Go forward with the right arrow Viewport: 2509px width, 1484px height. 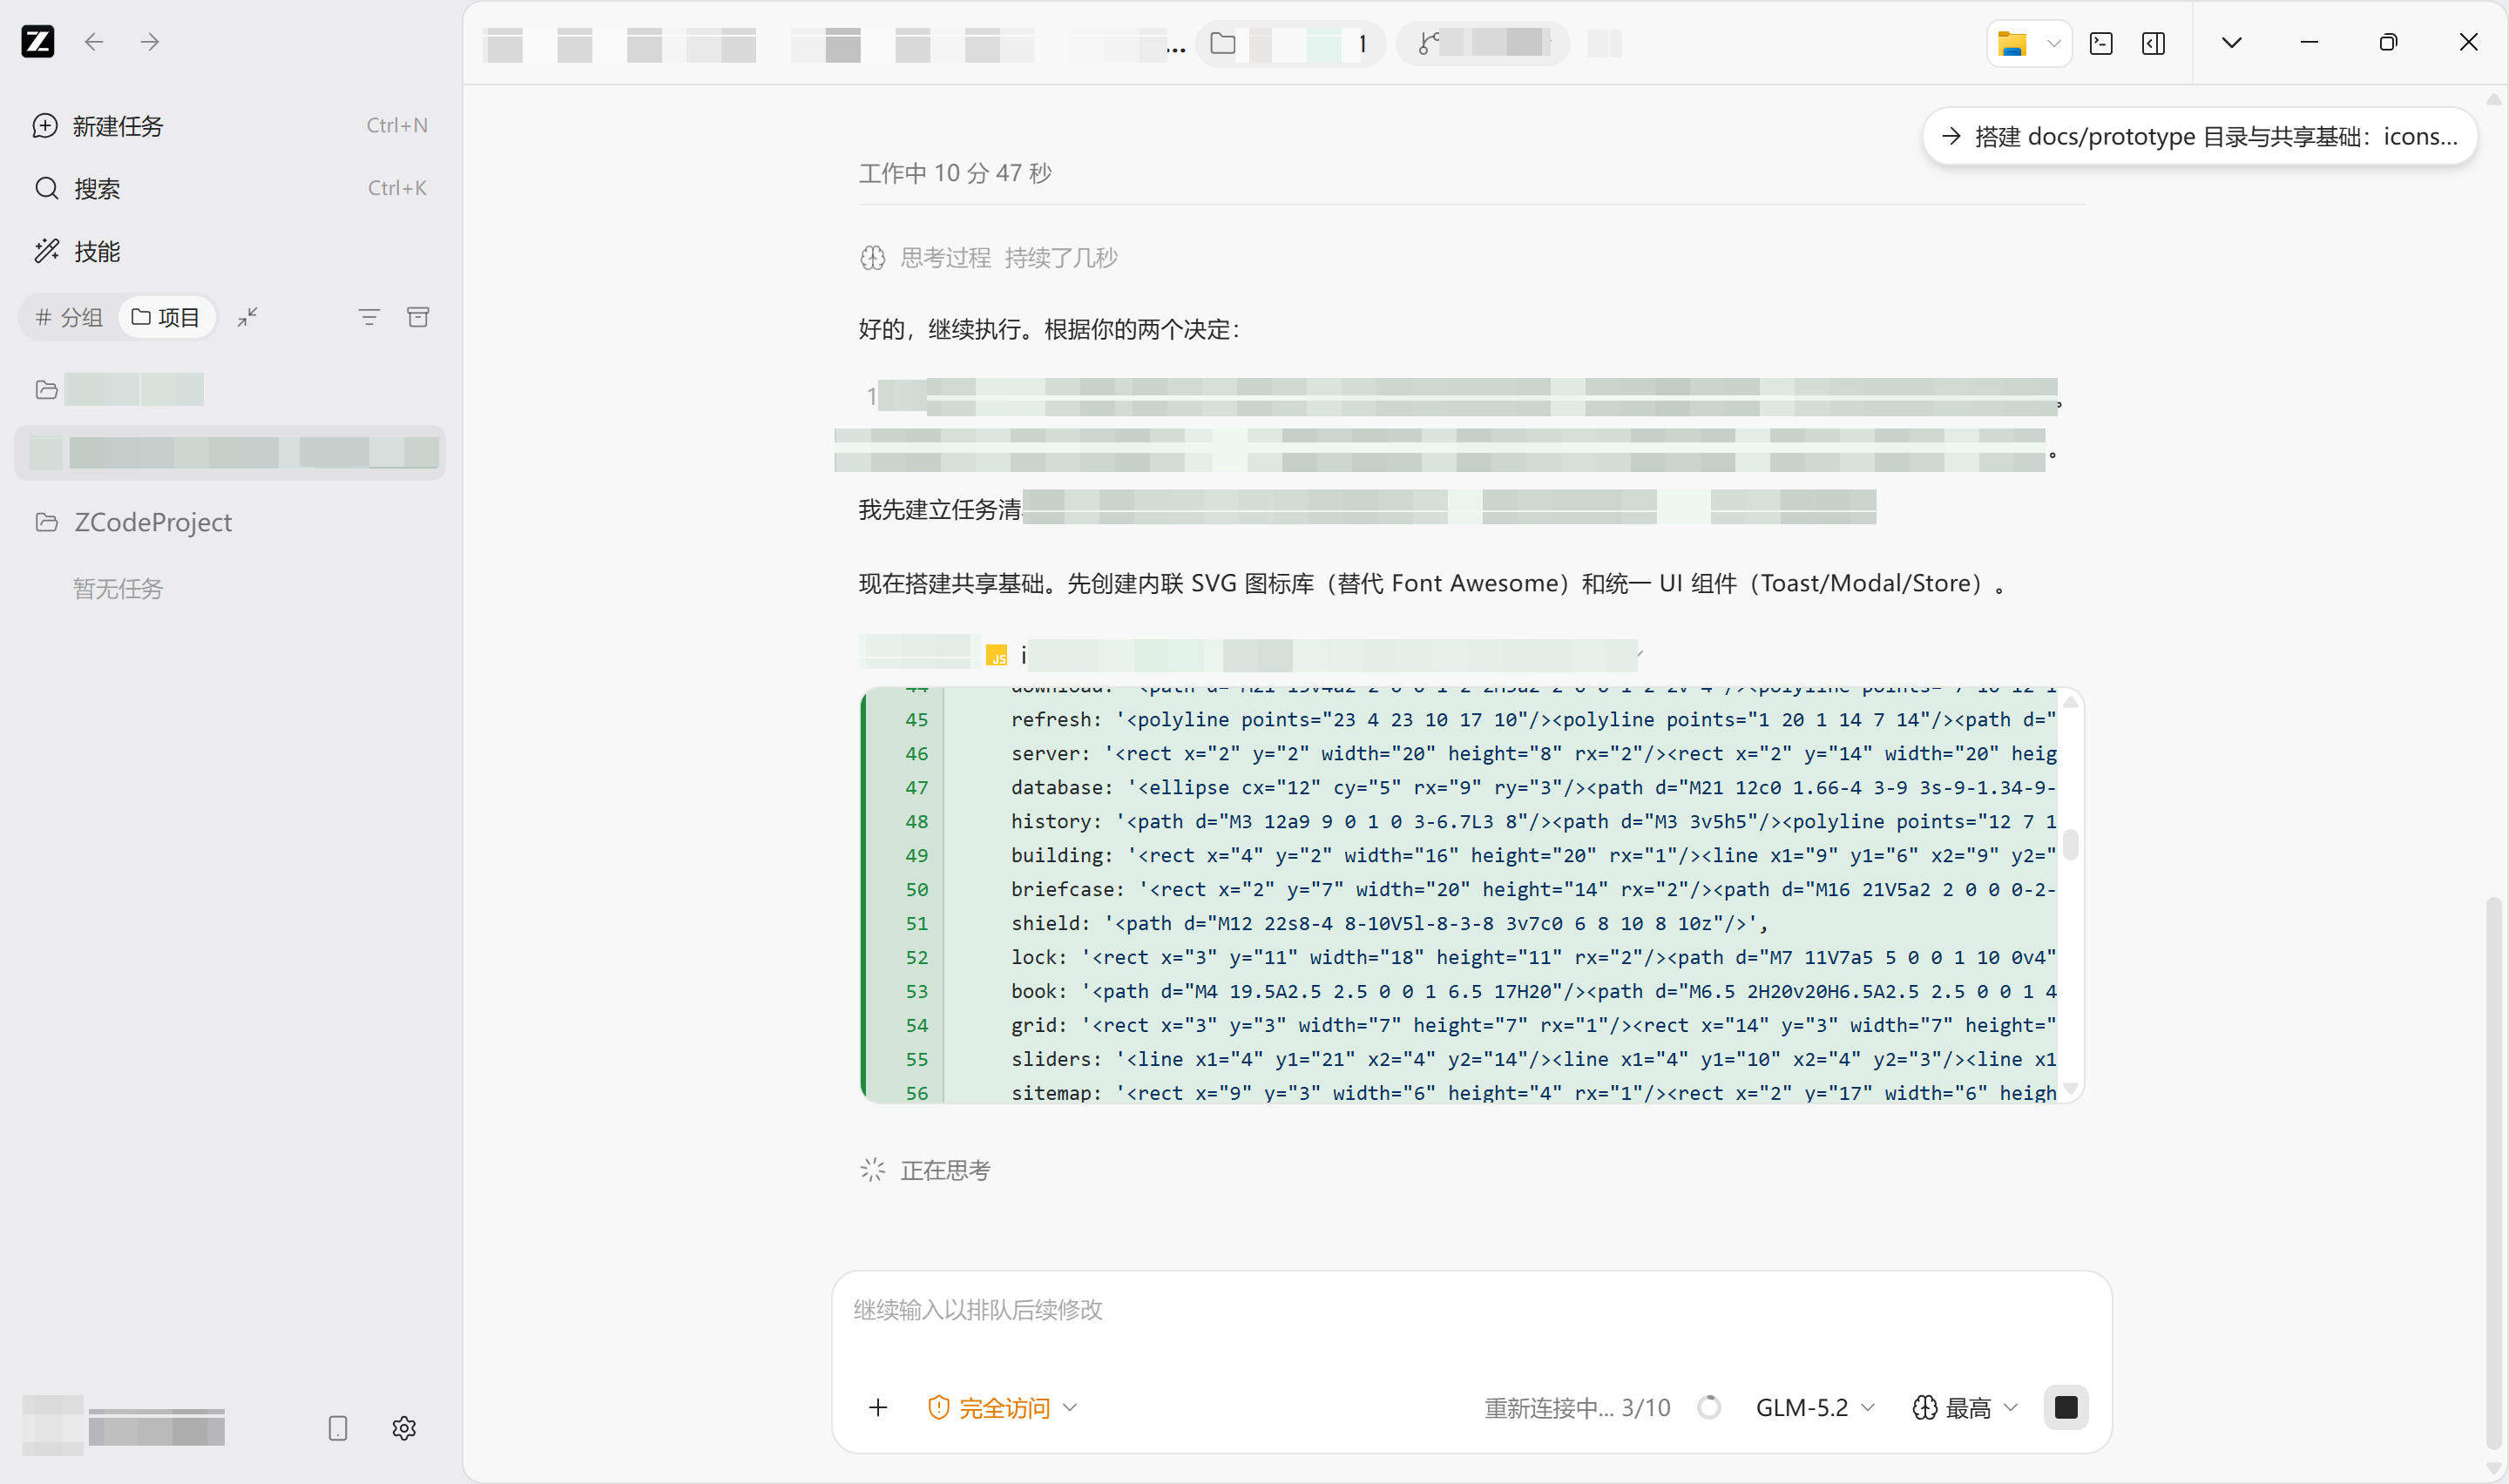150,42
